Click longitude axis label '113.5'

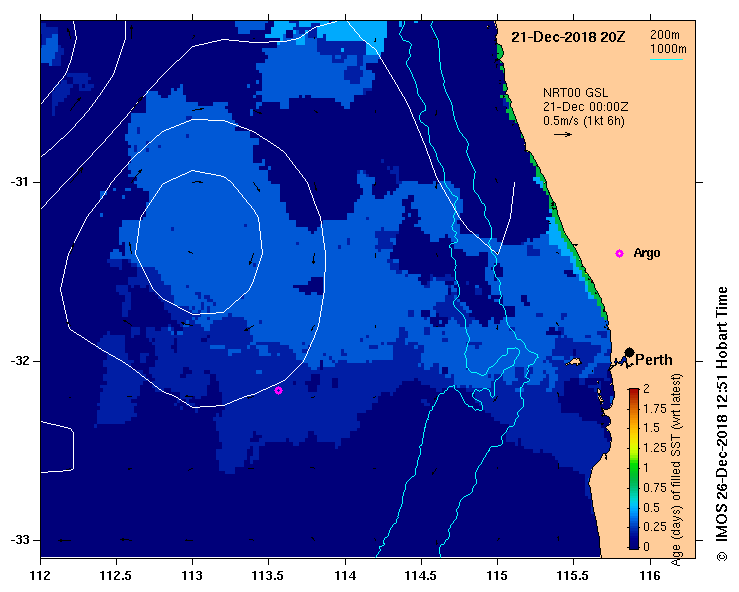269,576
